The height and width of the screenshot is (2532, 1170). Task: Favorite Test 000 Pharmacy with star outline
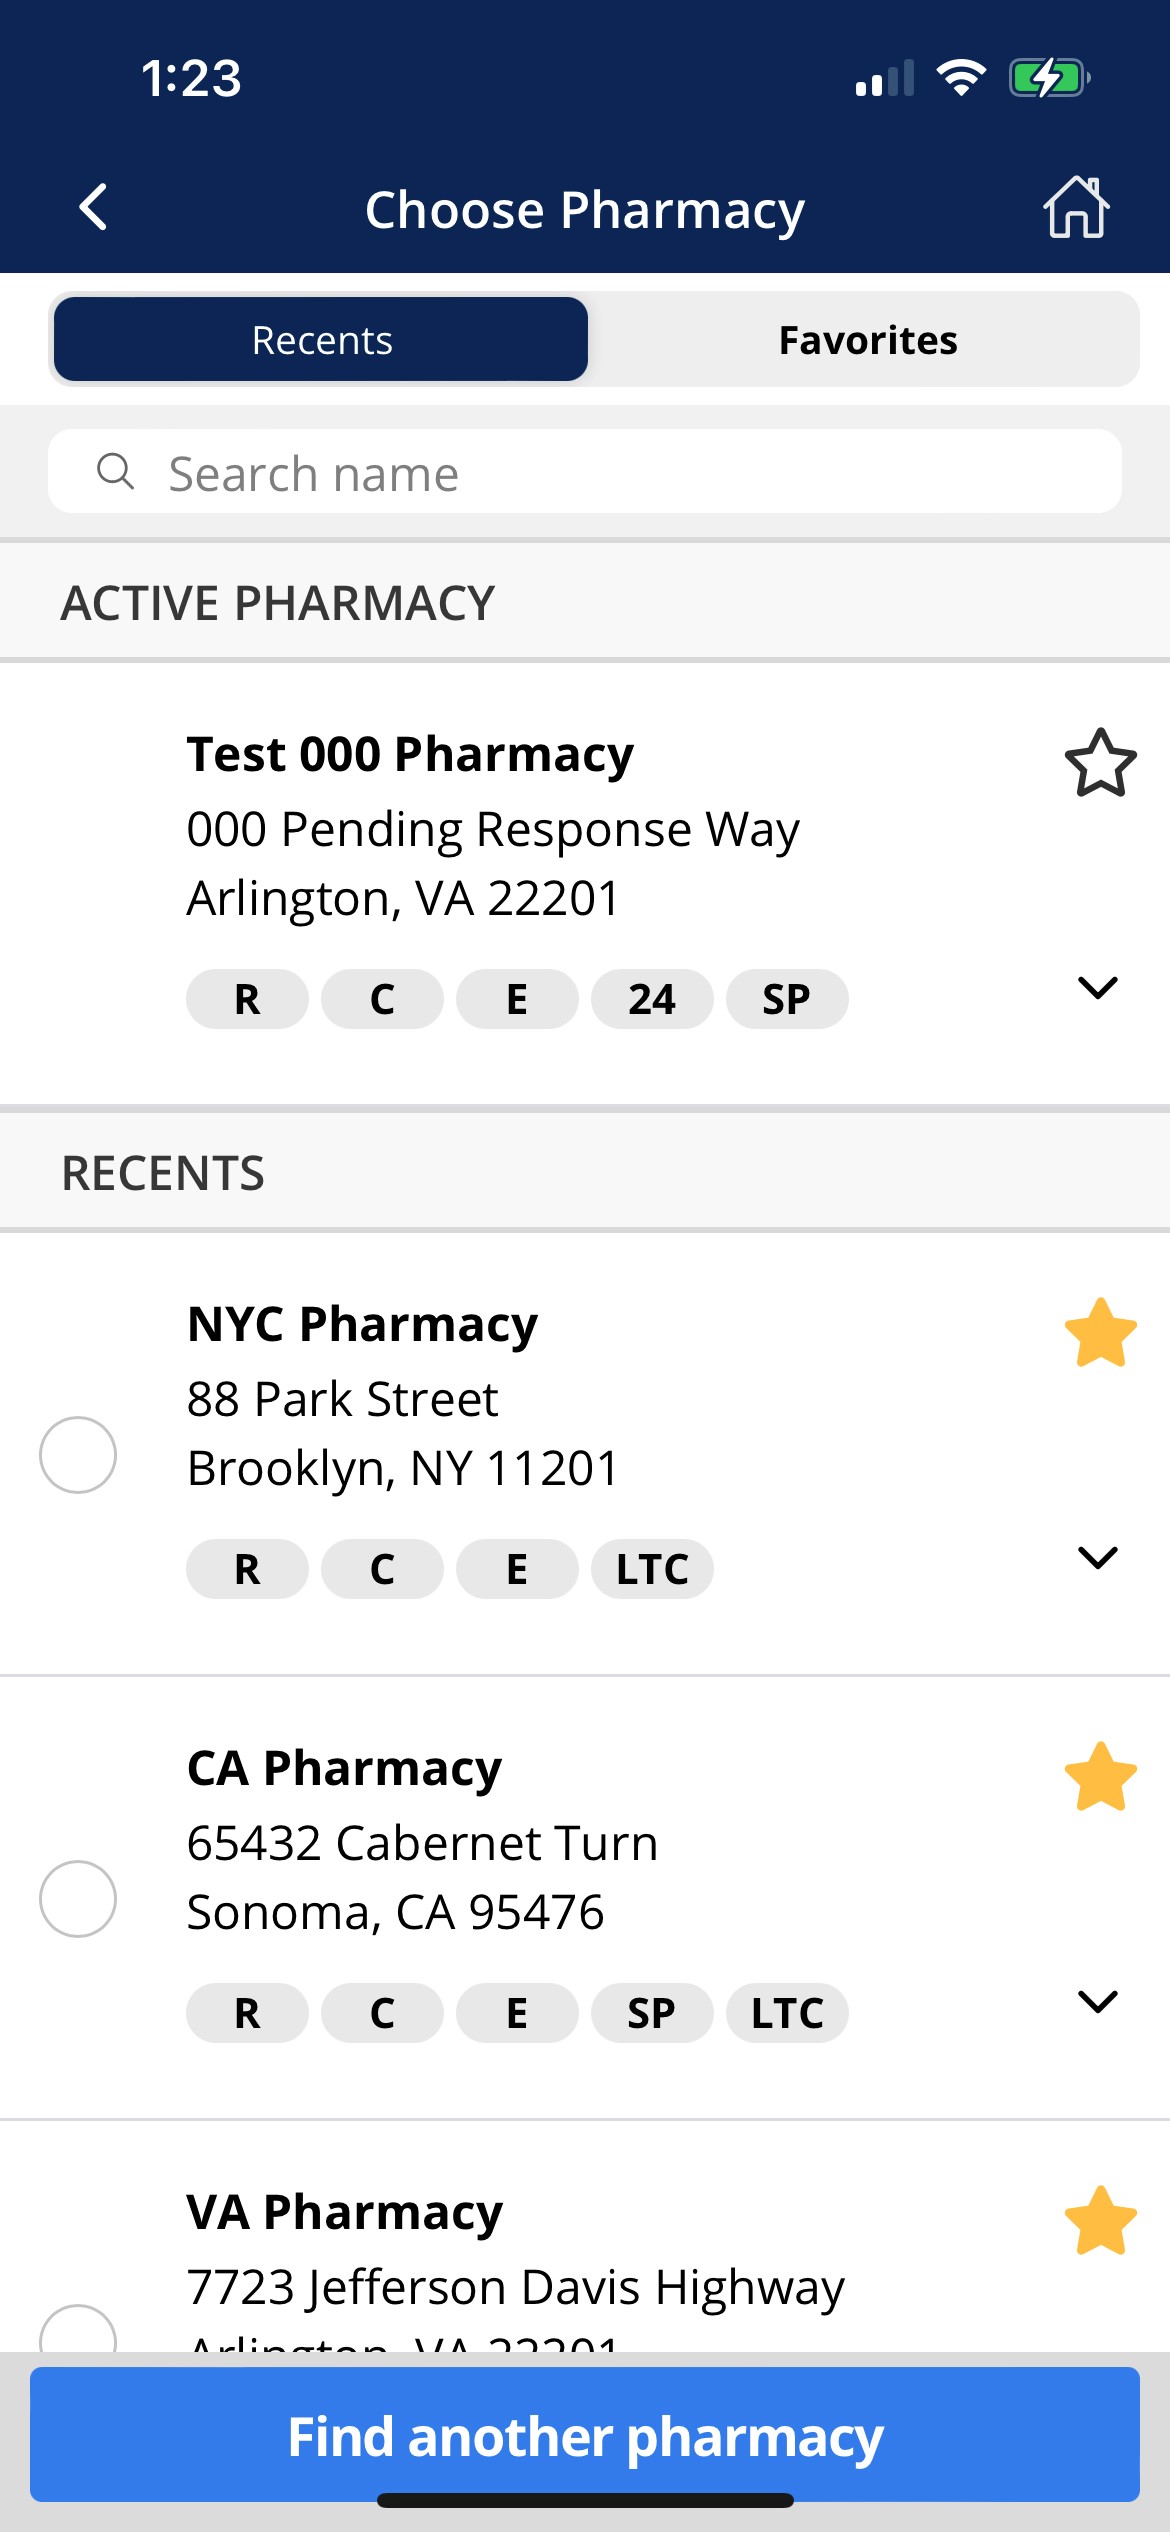click(x=1100, y=763)
